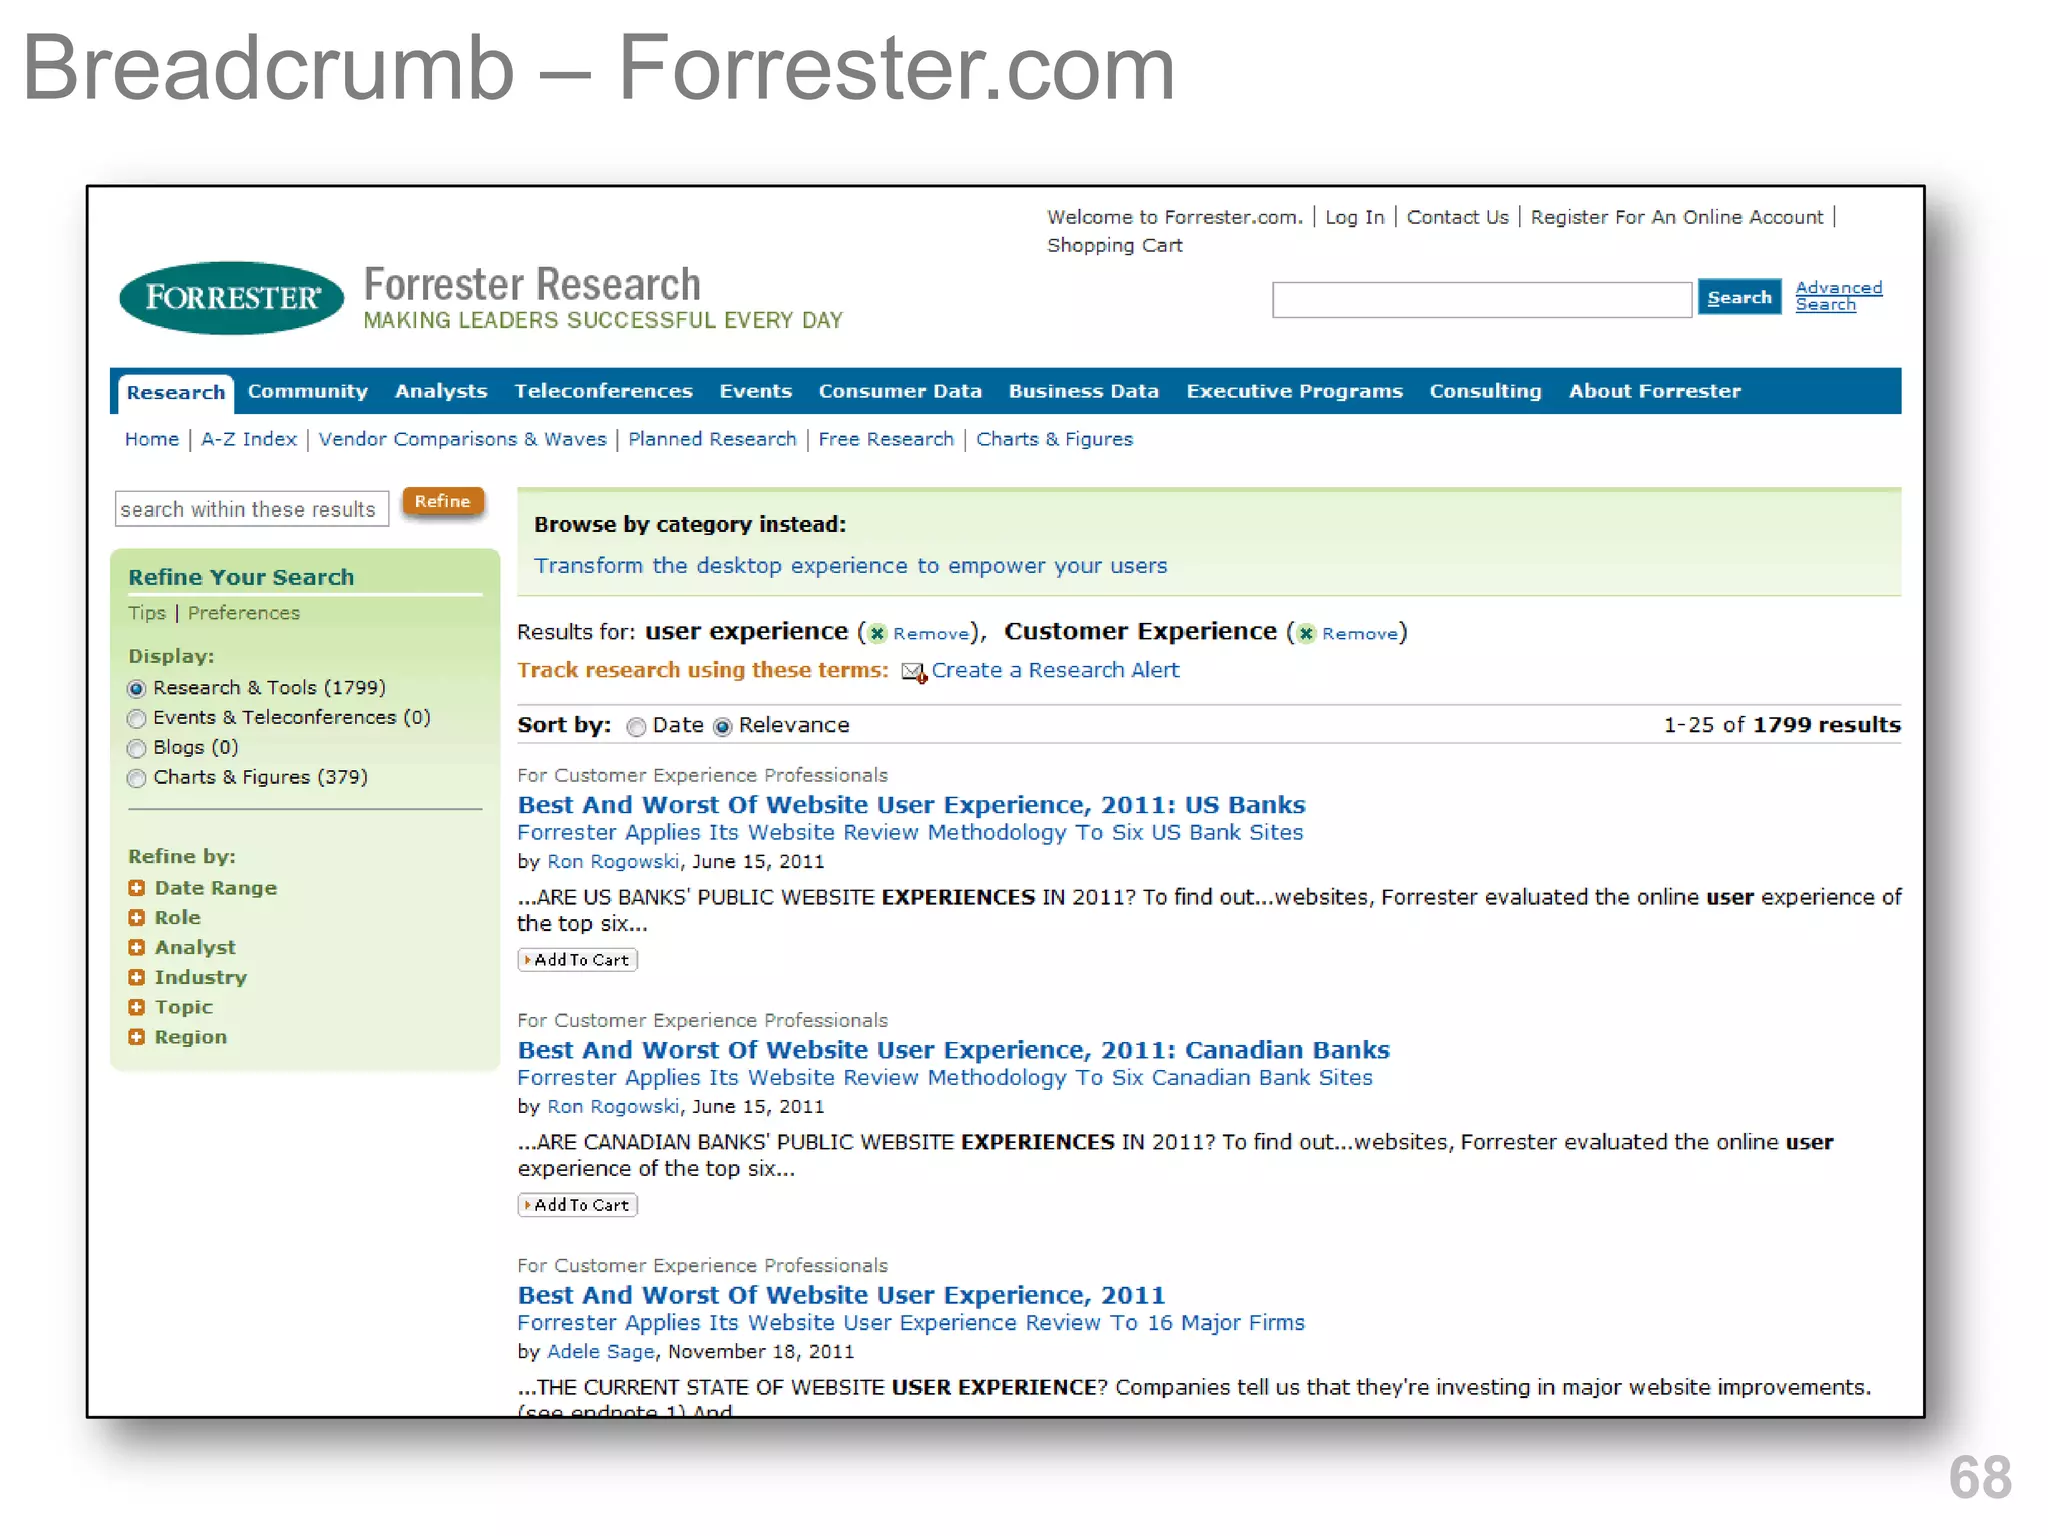The image size is (2048, 1536).
Task: Click the blue Search button
Action: pos(1739,298)
